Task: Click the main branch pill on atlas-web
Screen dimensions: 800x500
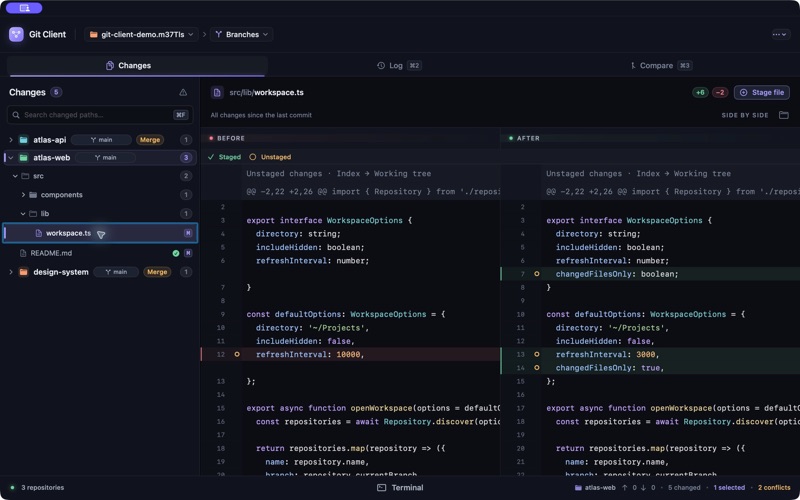Action: tap(106, 158)
